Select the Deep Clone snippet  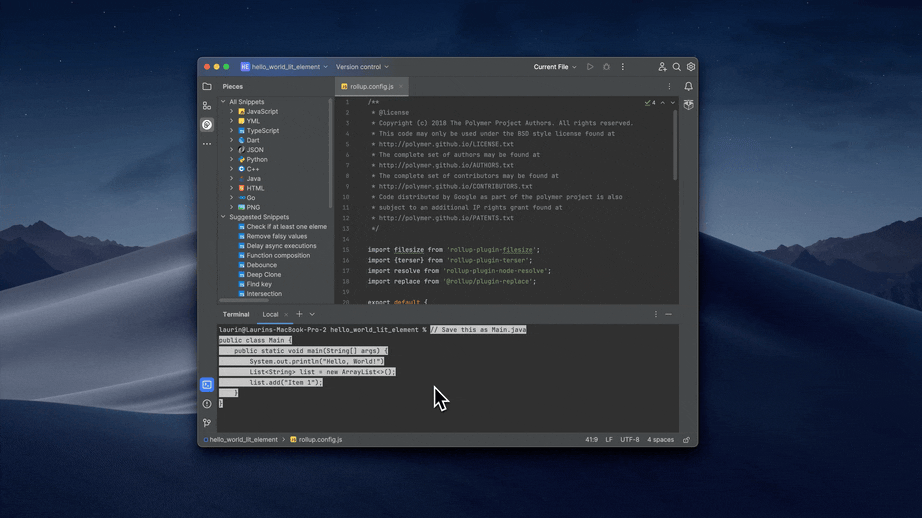[259, 275]
